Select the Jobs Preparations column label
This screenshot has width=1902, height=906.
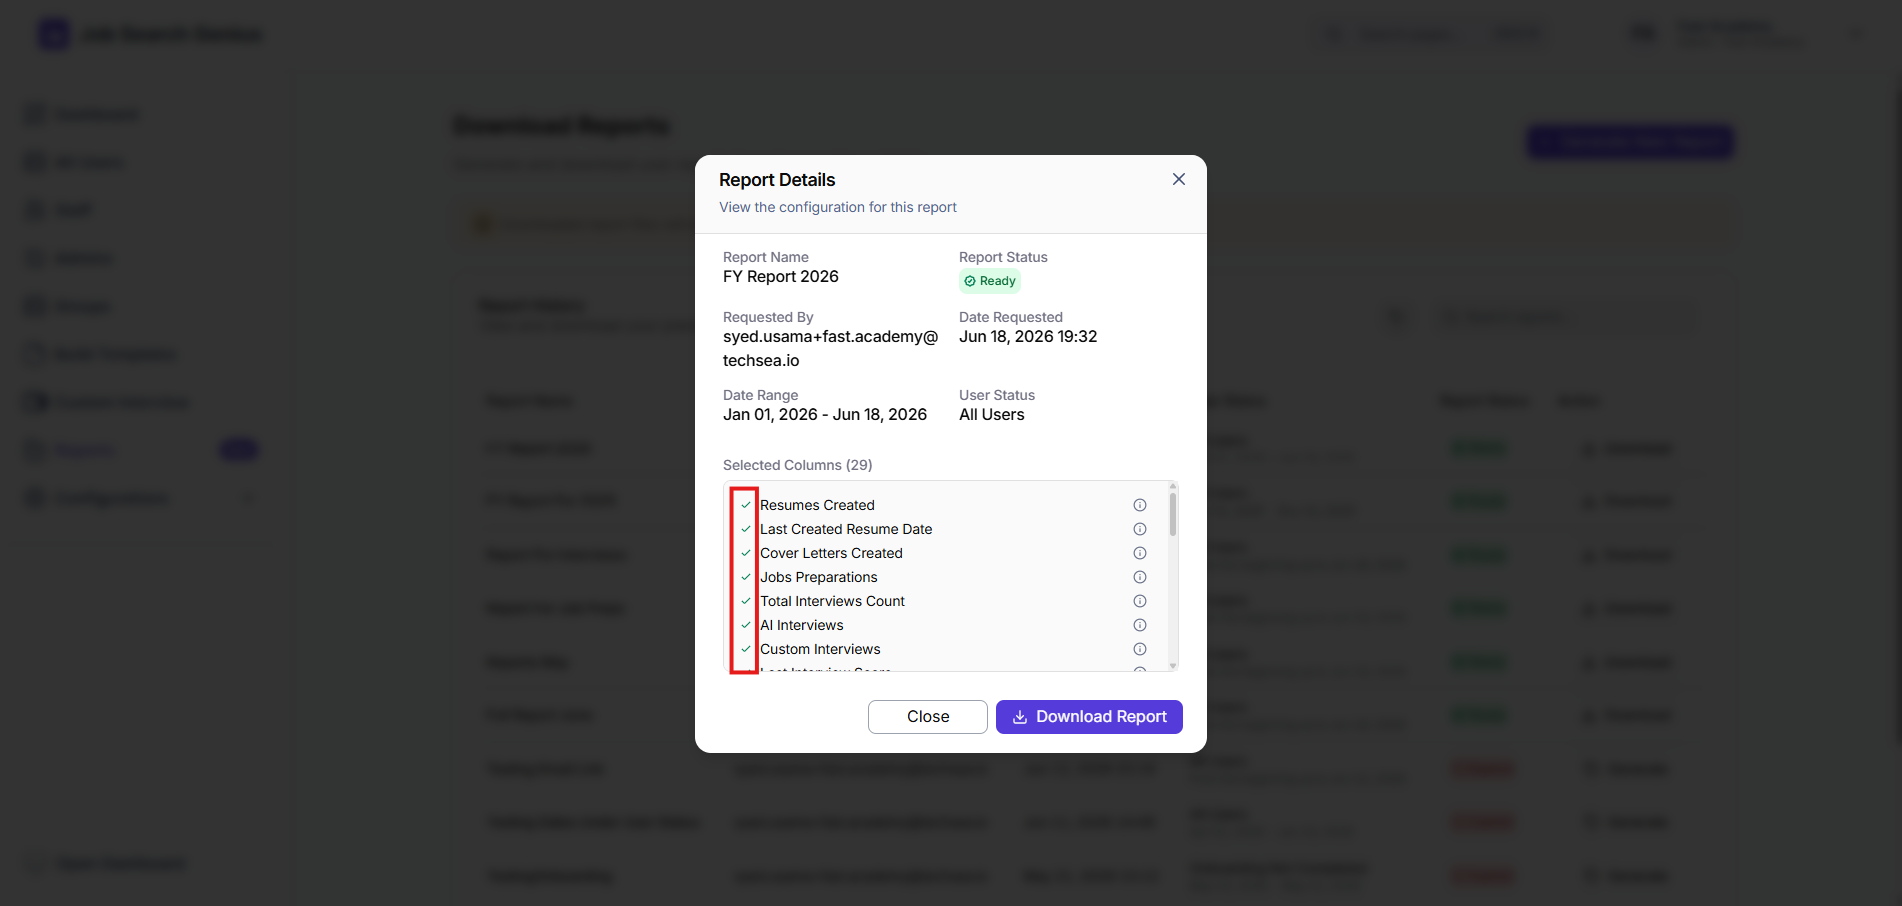819,577
